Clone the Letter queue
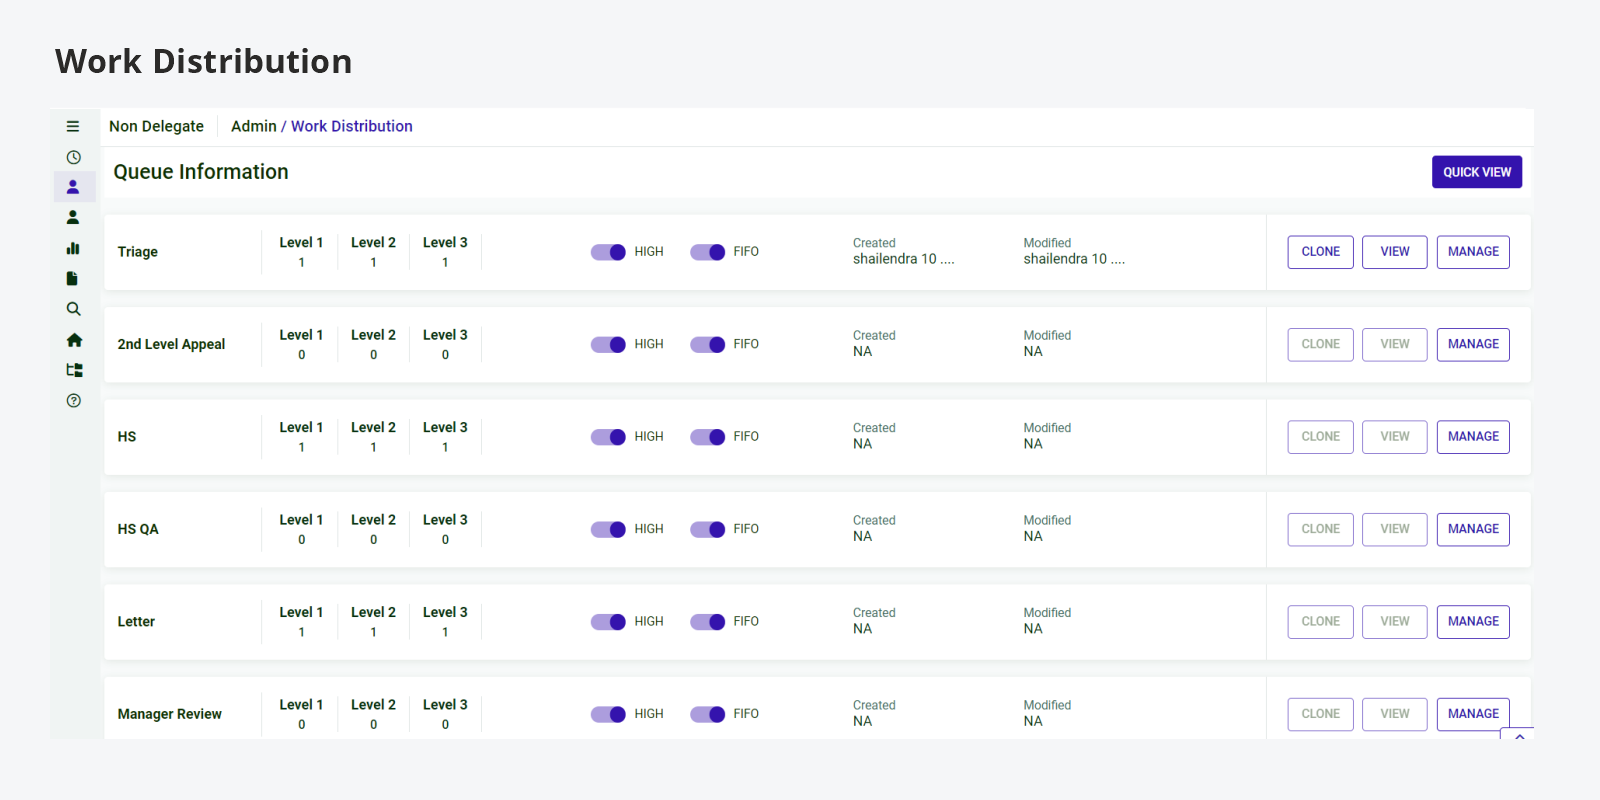This screenshot has height=800, width=1600. (1321, 622)
